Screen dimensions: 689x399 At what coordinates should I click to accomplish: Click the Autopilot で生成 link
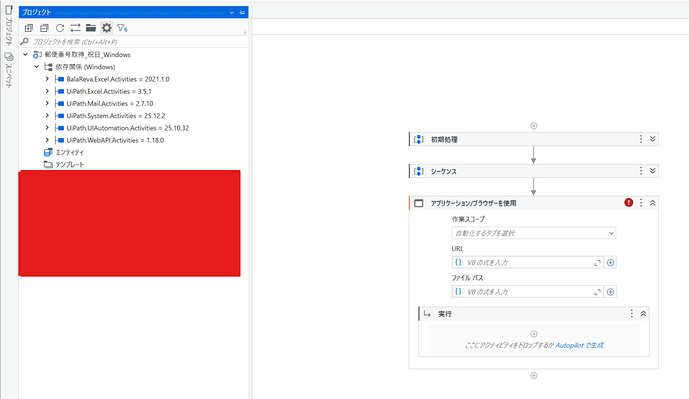pos(579,345)
